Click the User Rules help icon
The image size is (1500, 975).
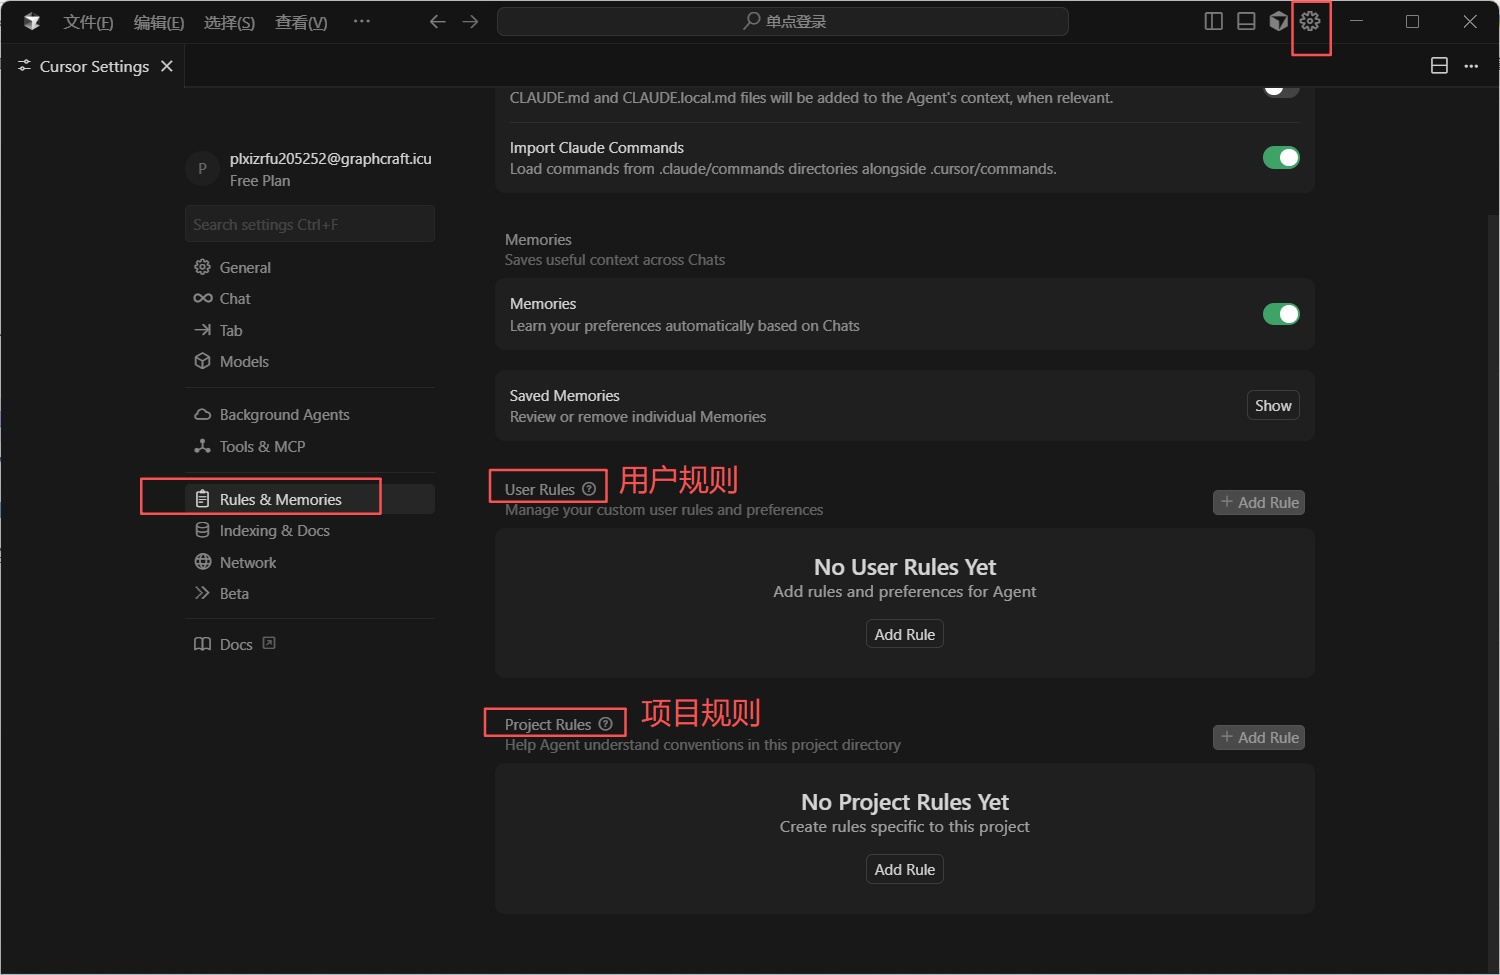[589, 489]
